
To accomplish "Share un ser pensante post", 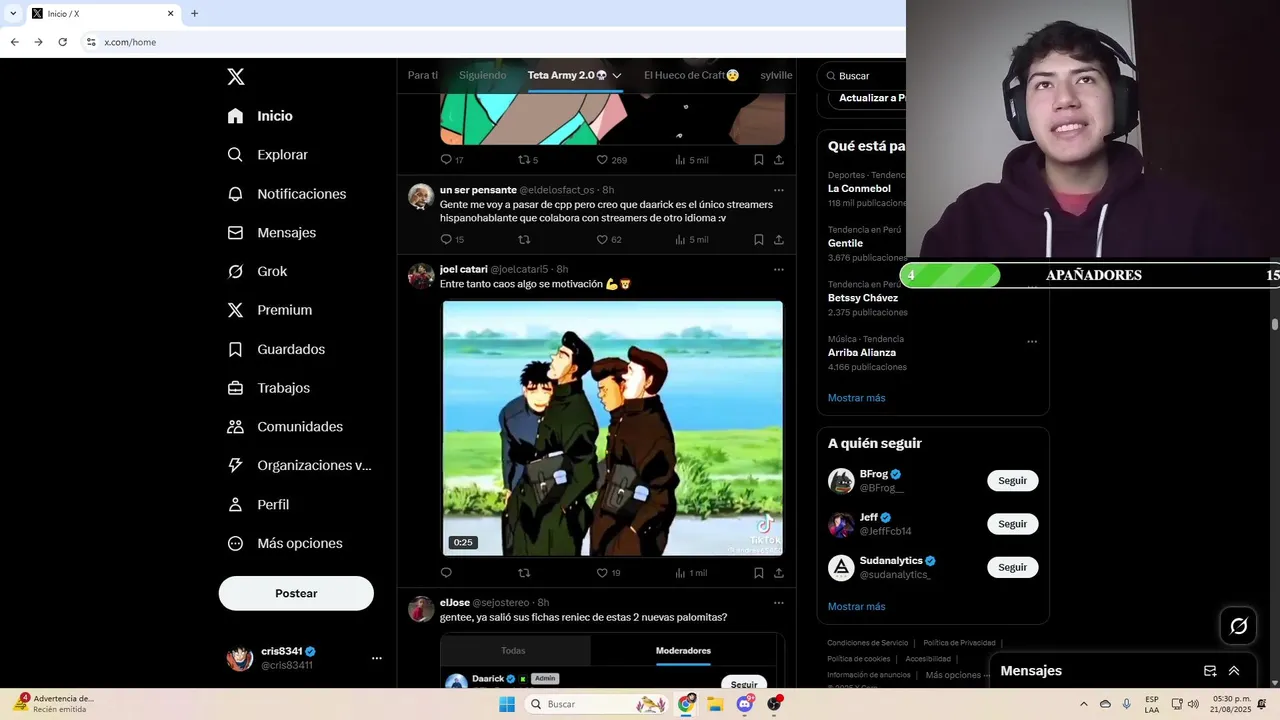I will point(779,239).
